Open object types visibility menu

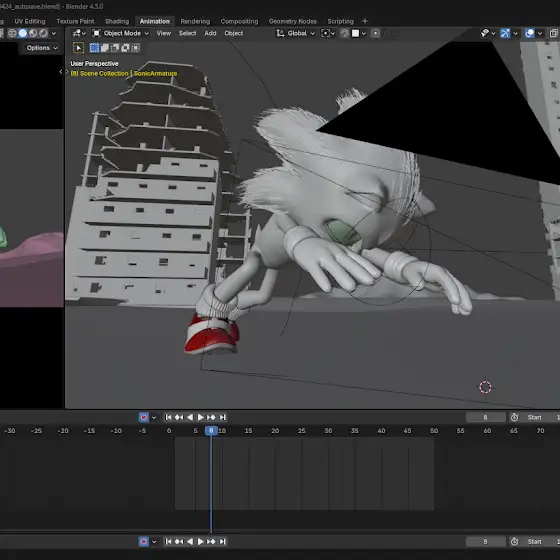point(485,33)
